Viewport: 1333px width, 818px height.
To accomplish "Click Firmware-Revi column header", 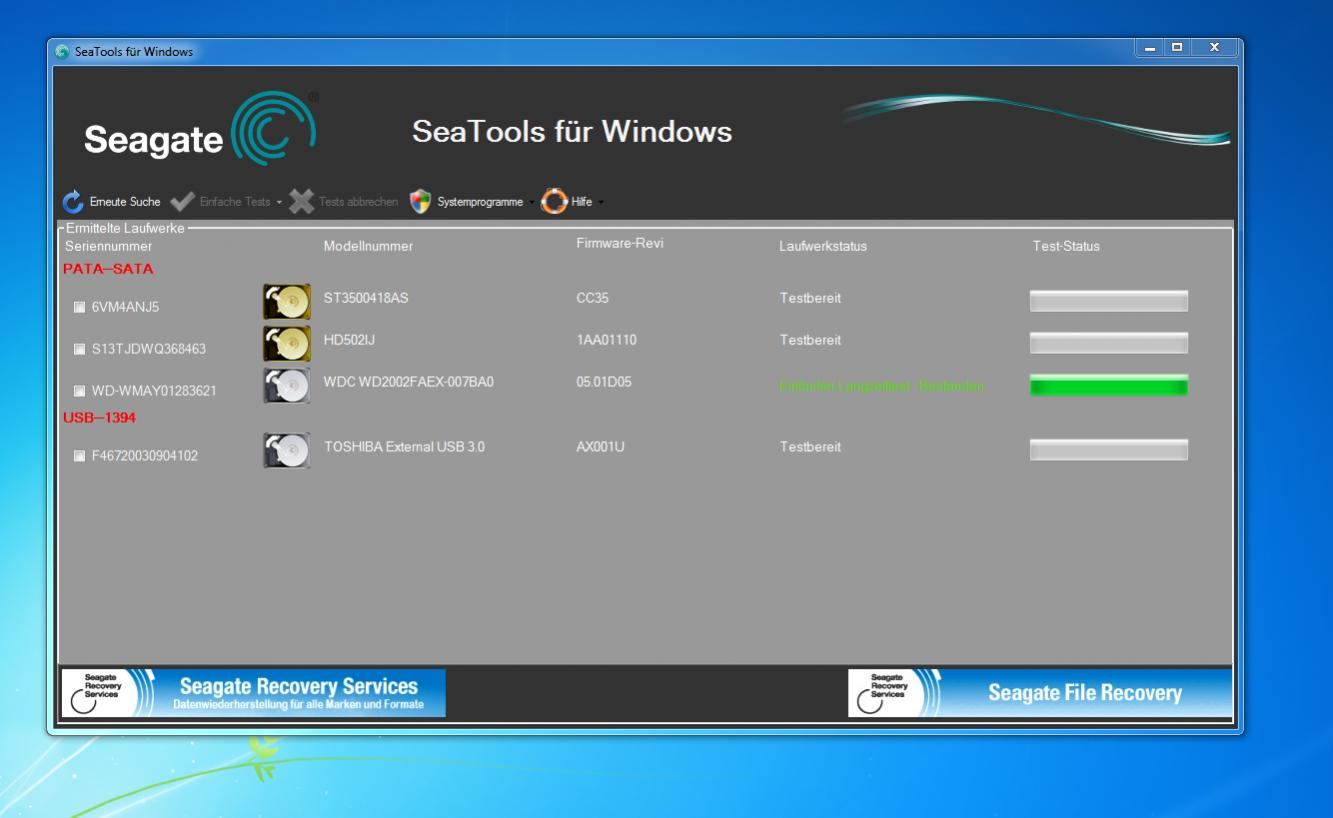I will (620, 244).
